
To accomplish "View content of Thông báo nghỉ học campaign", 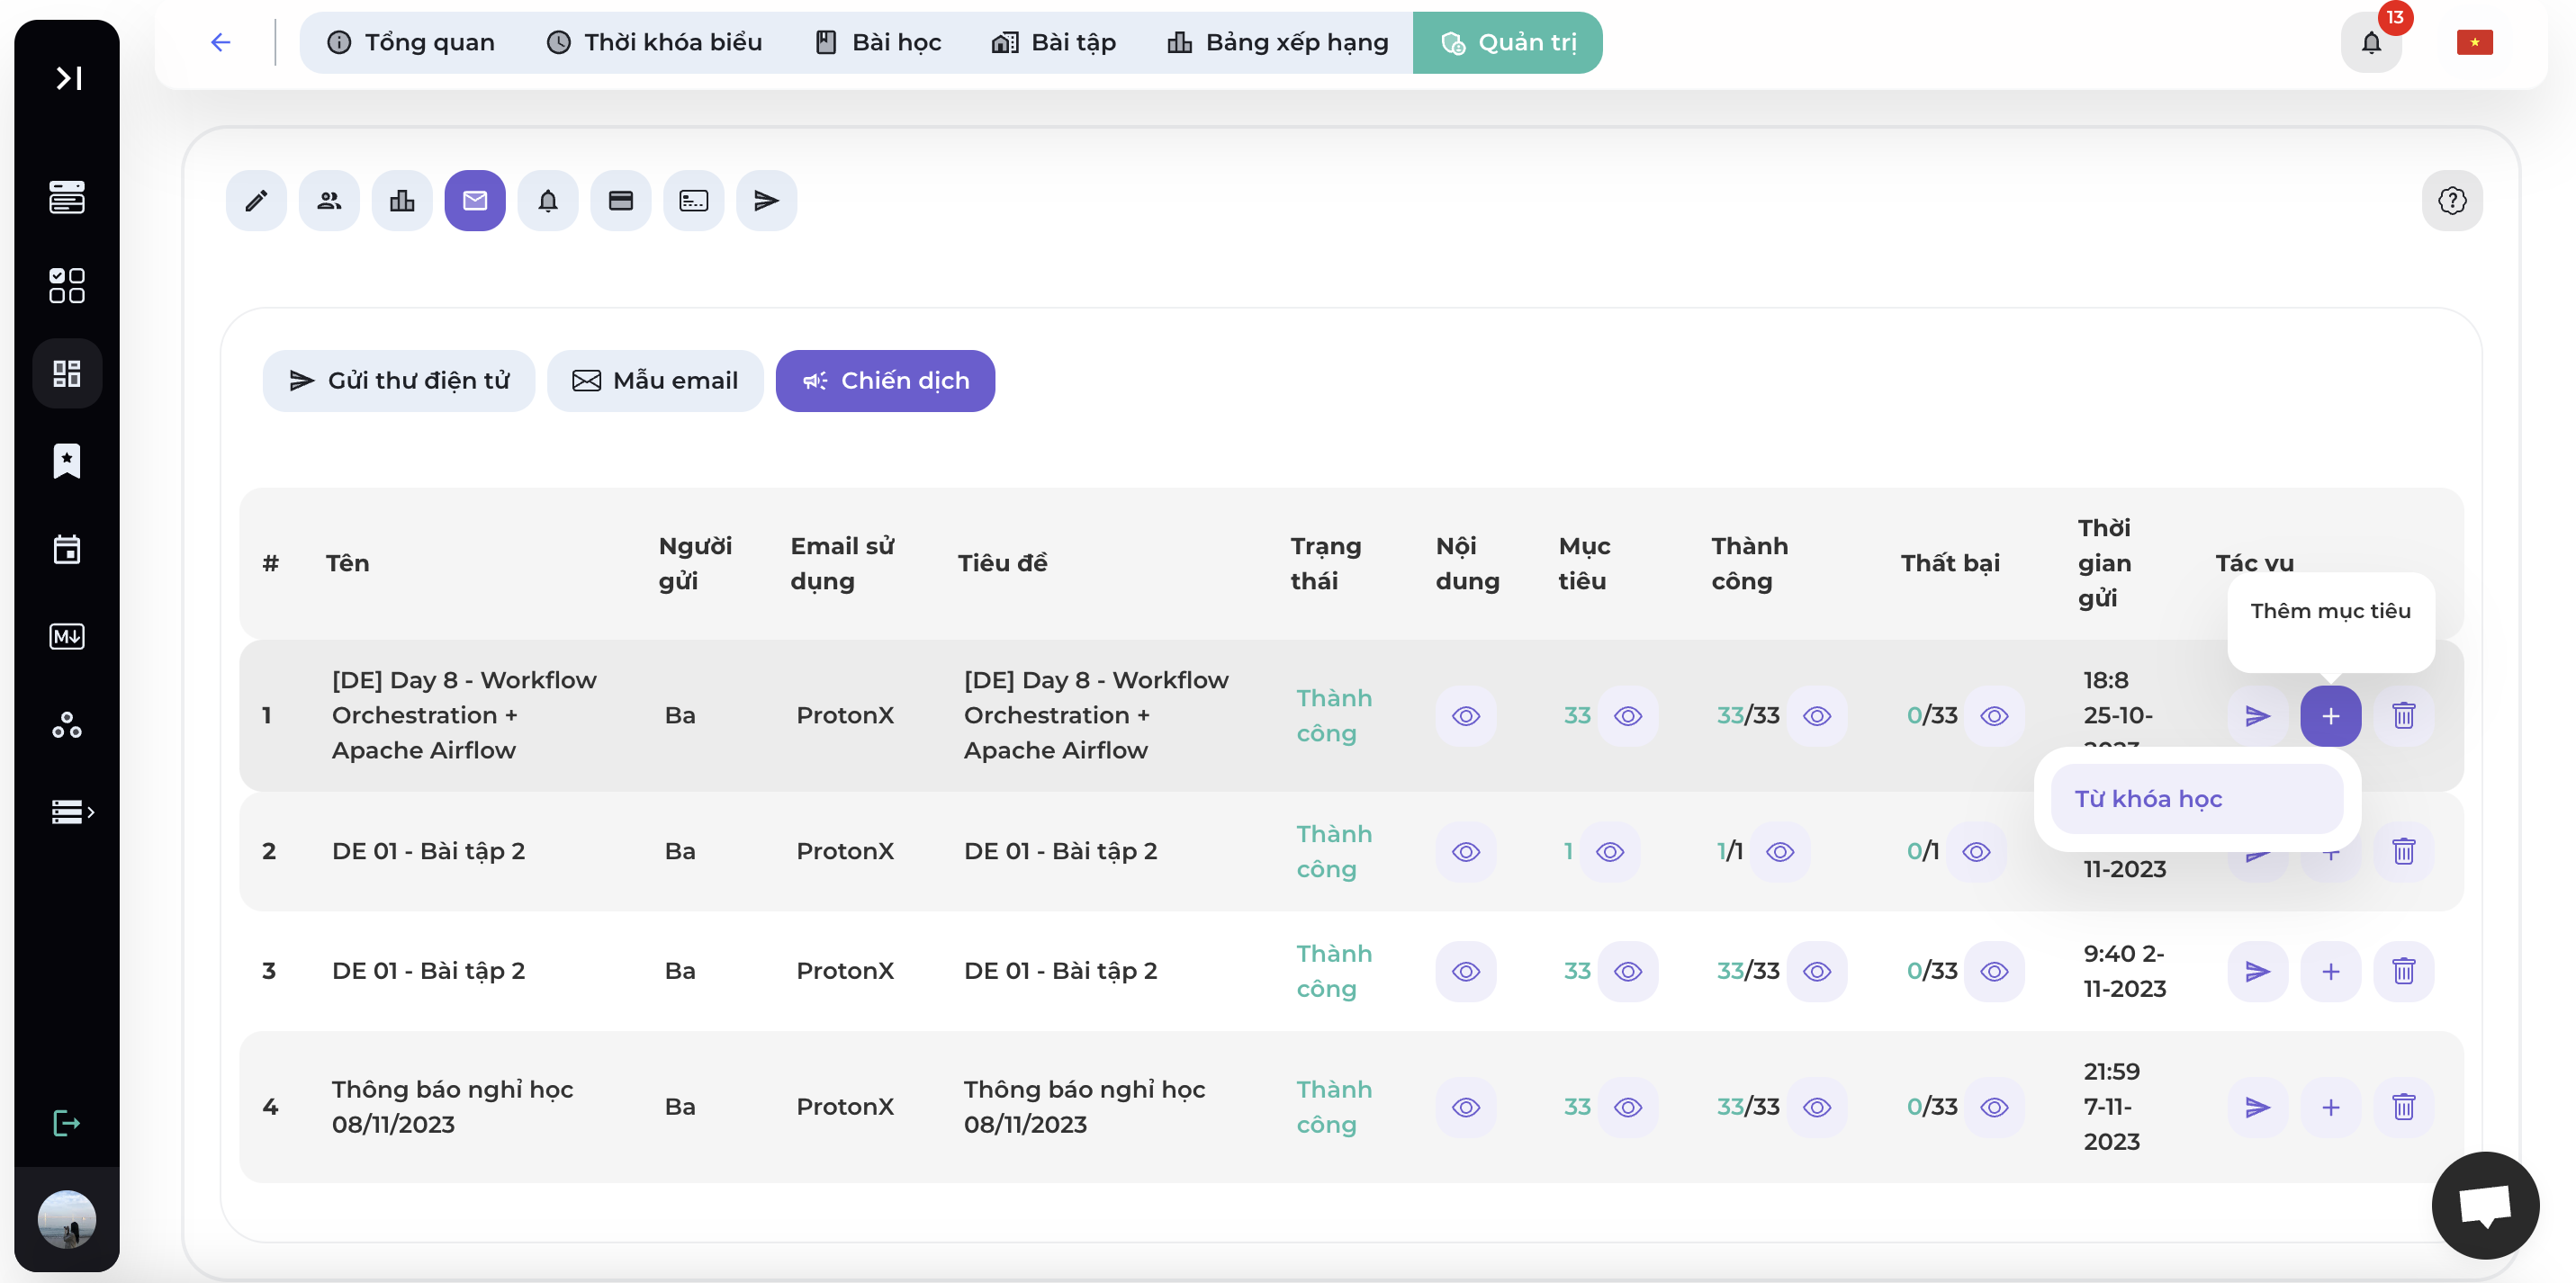I will pos(1466,1108).
